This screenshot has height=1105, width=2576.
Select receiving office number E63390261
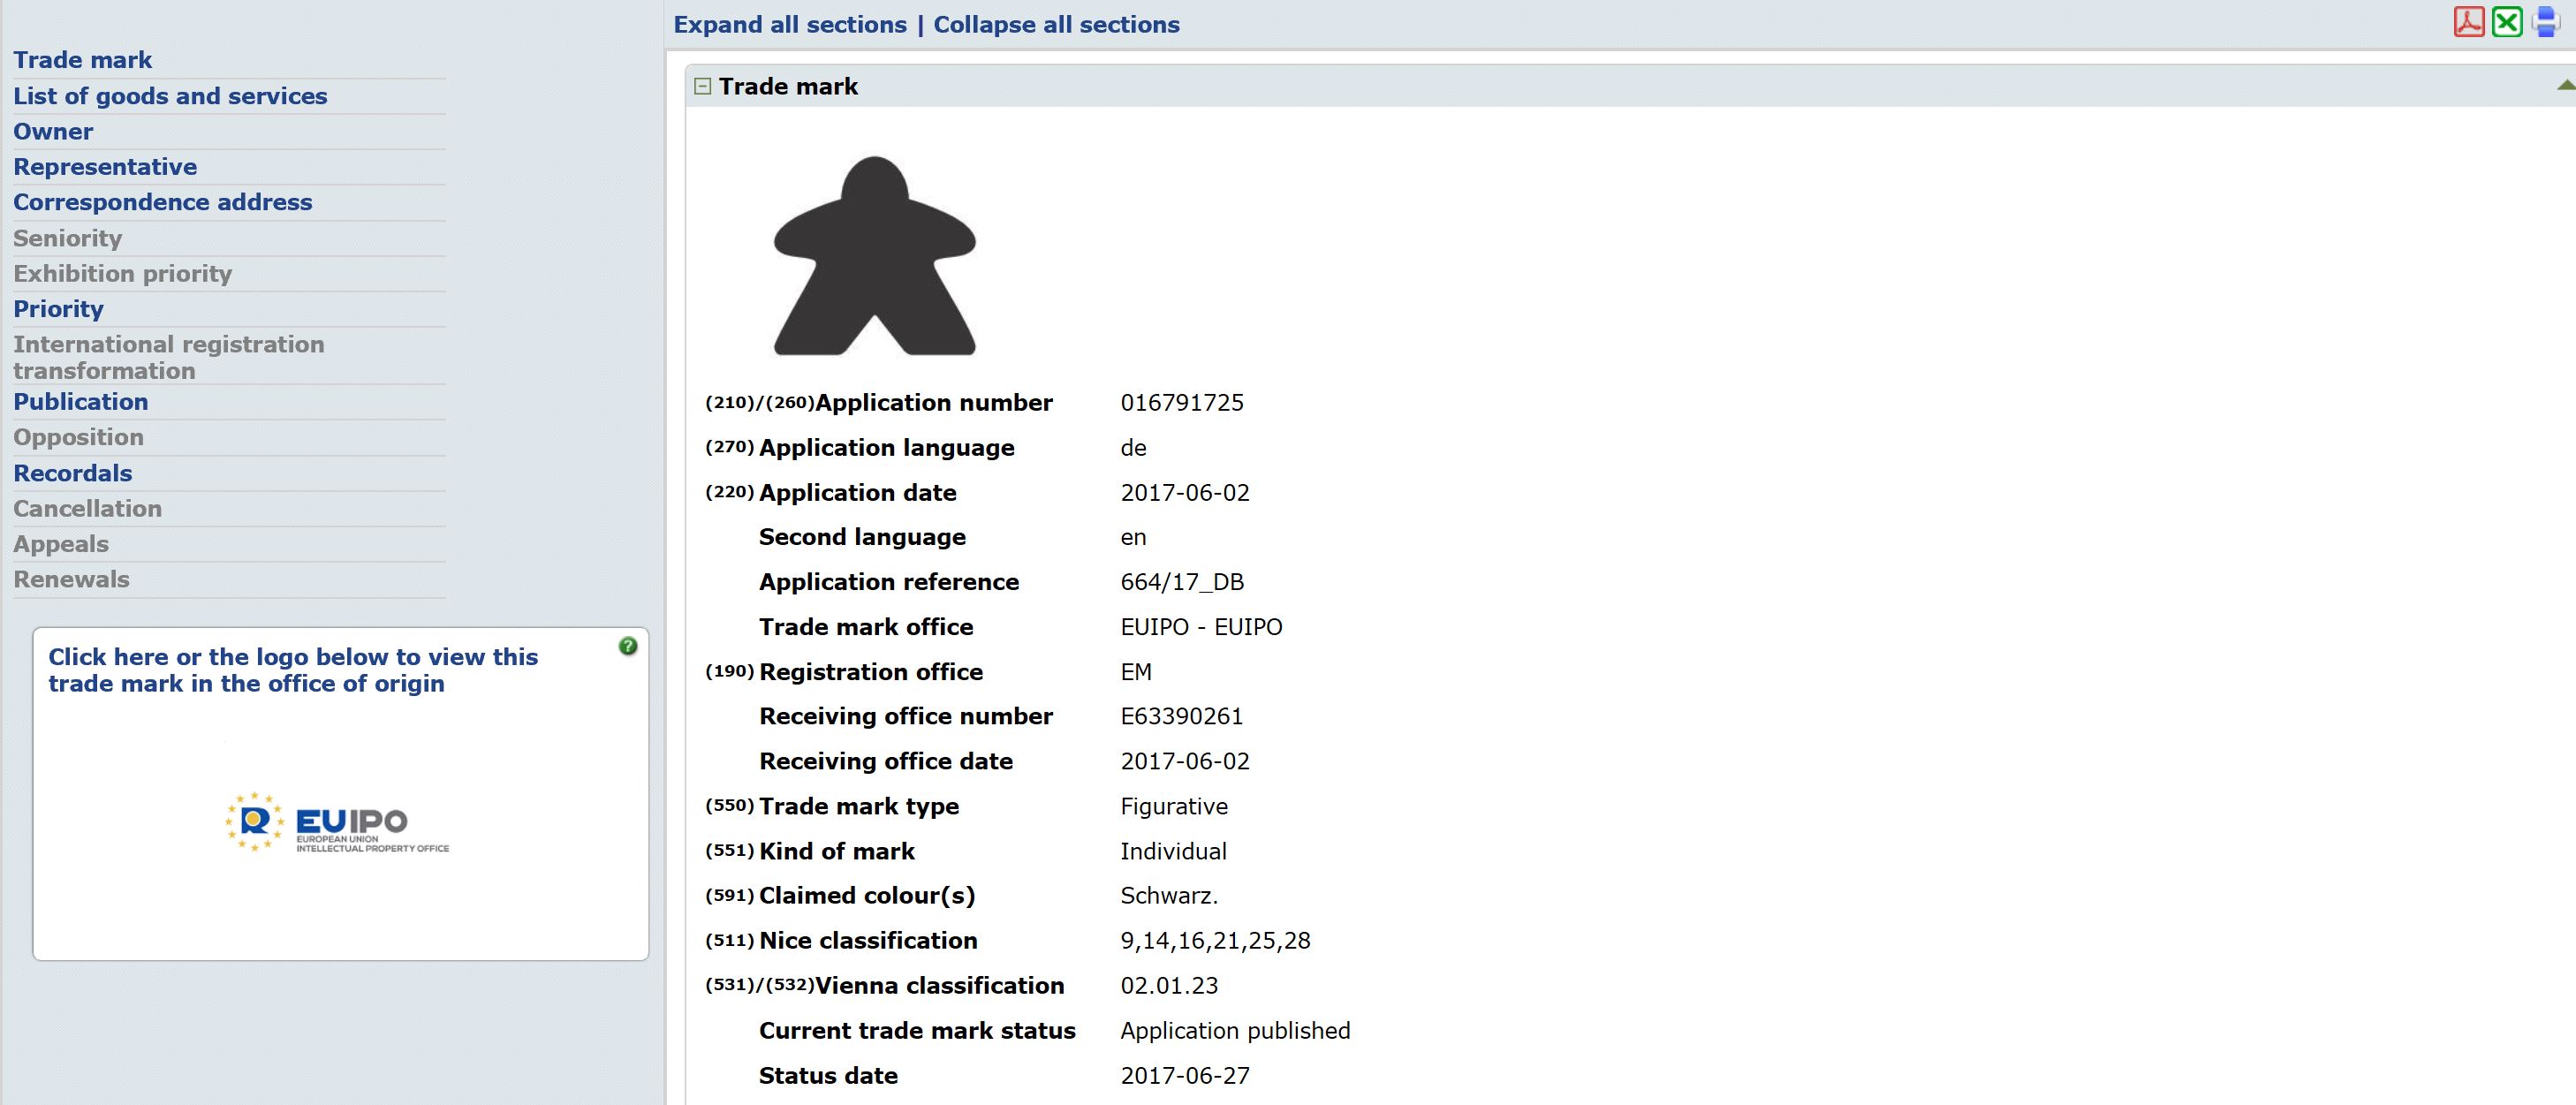pos(1181,716)
